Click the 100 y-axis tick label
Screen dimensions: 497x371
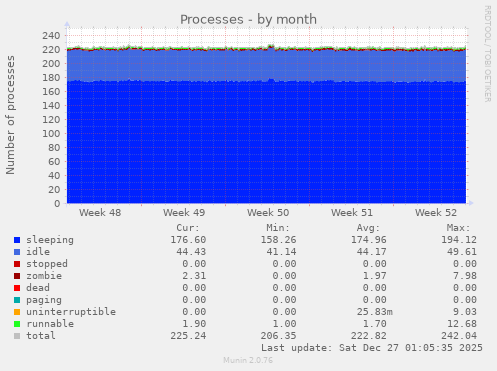coord(51,133)
